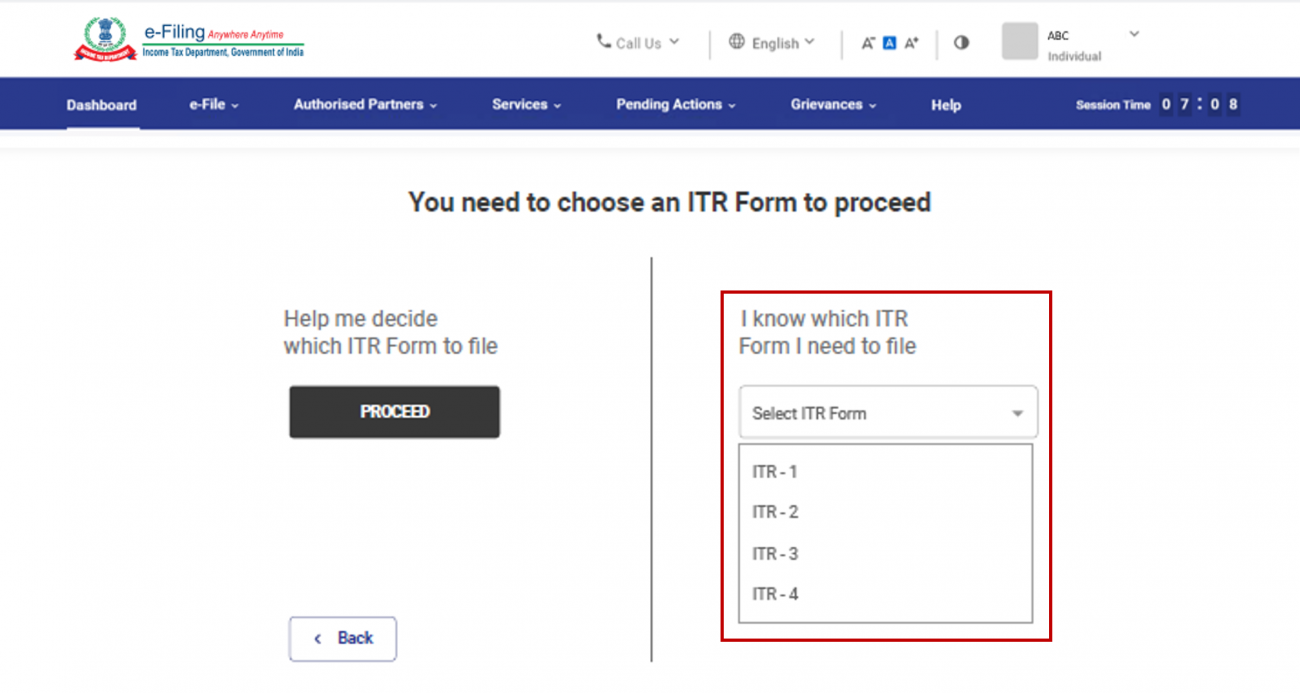Choose ITR - 3 in the form list

tap(774, 553)
